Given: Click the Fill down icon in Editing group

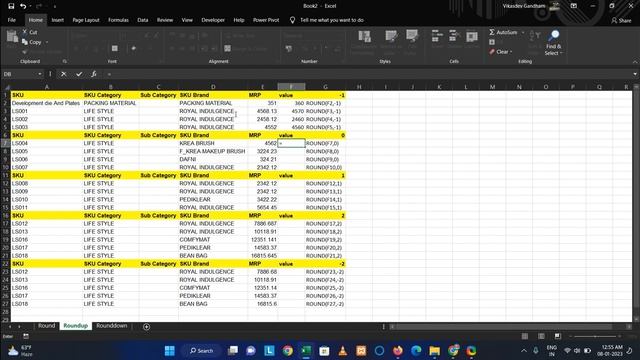Looking at the screenshot, I should point(492,42).
